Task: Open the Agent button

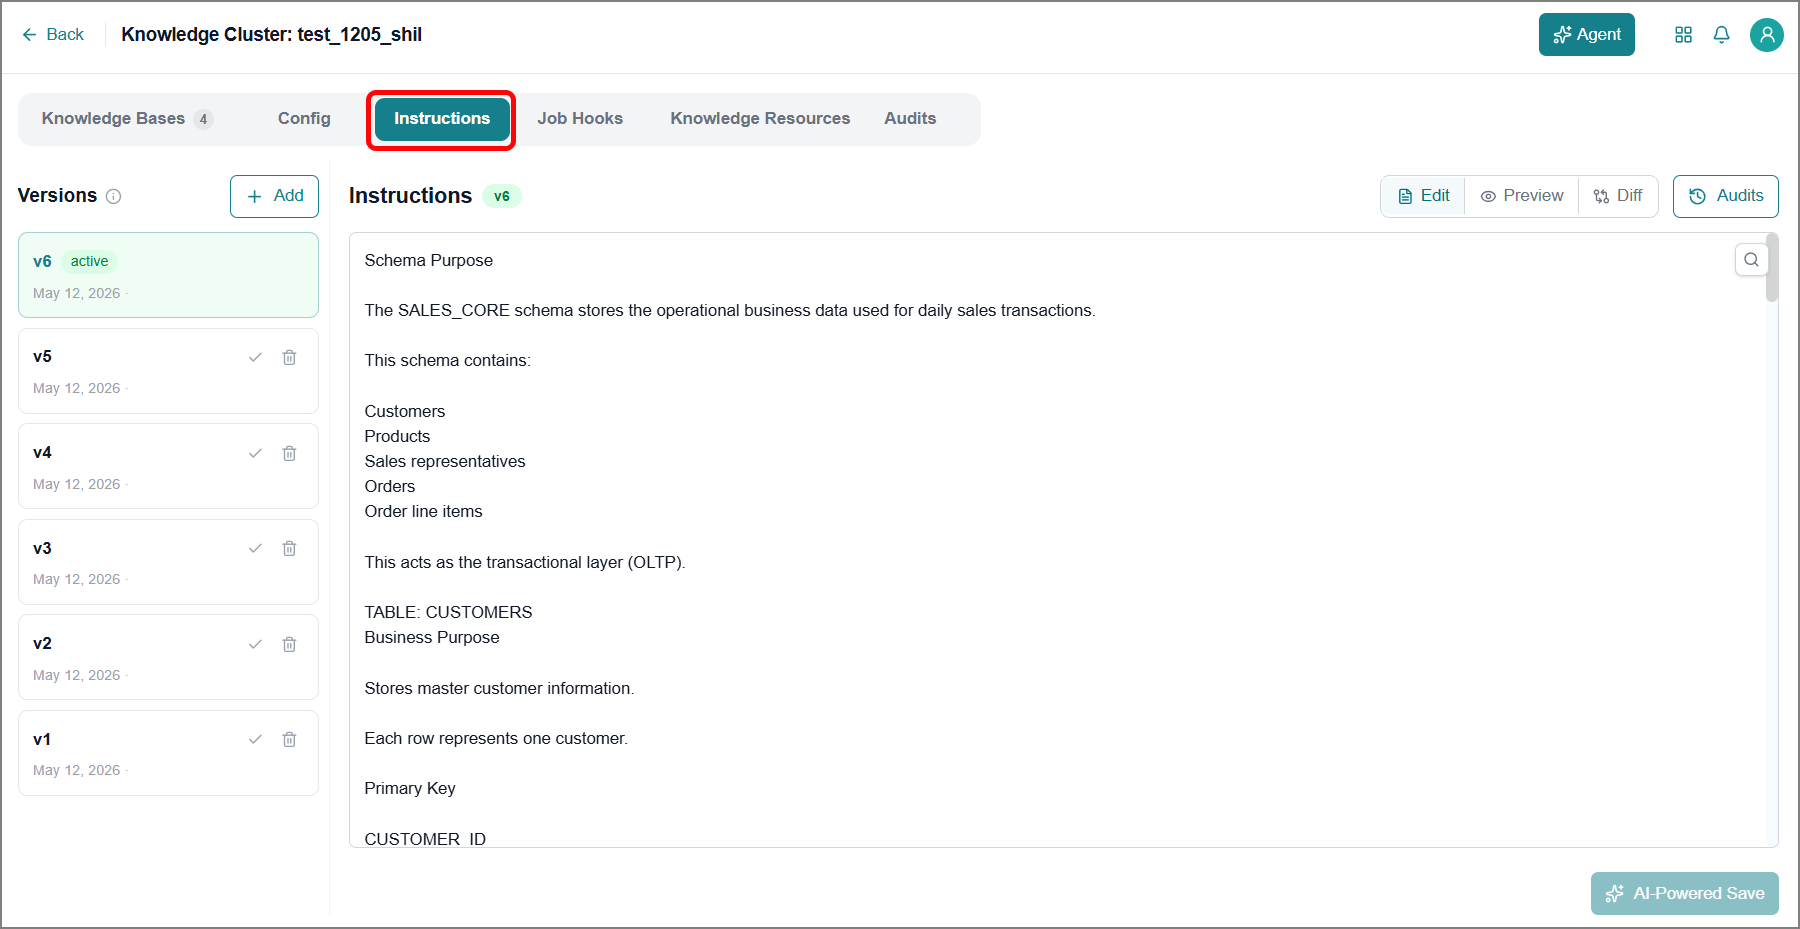Action: tap(1586, 34)
